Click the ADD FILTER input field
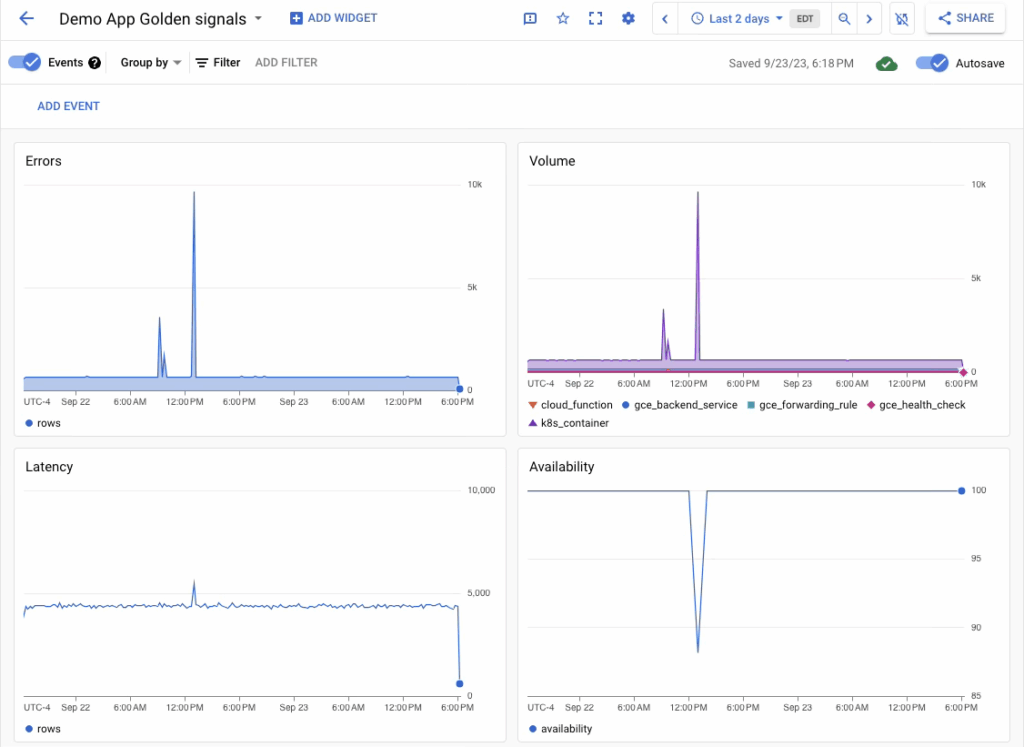 click(x=286, y=63)
